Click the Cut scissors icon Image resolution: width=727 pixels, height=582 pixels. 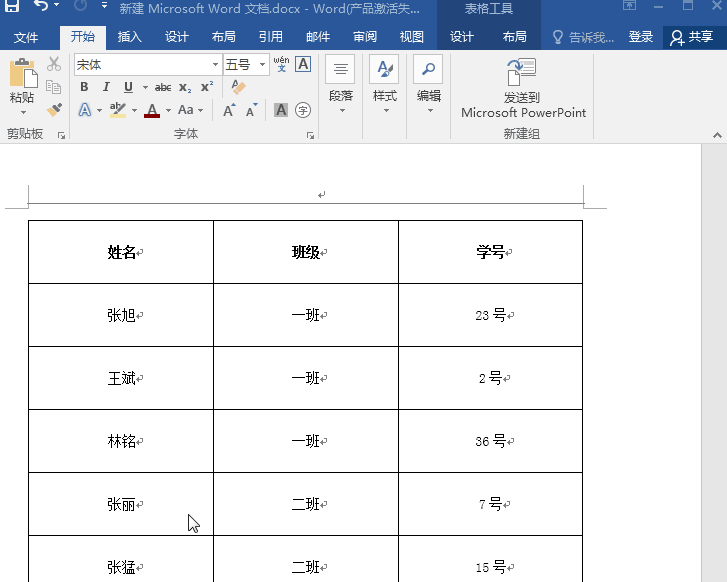54,64
